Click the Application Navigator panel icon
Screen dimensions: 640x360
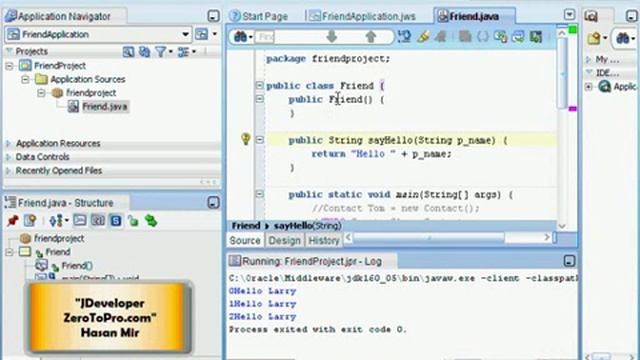click(x=11, y=16)
